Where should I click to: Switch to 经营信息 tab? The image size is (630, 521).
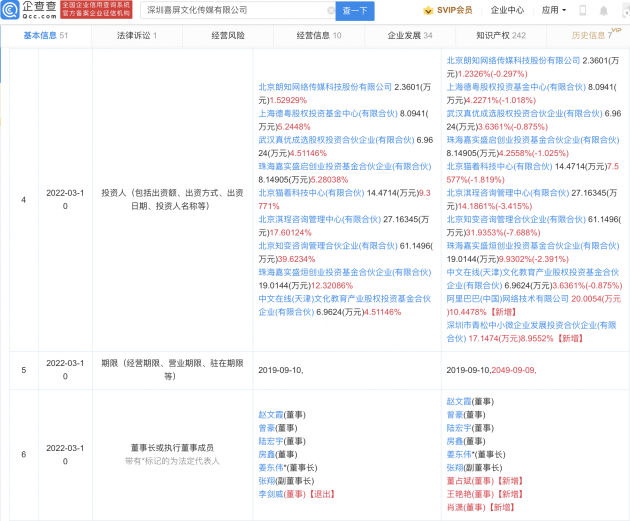click(319, 35)
